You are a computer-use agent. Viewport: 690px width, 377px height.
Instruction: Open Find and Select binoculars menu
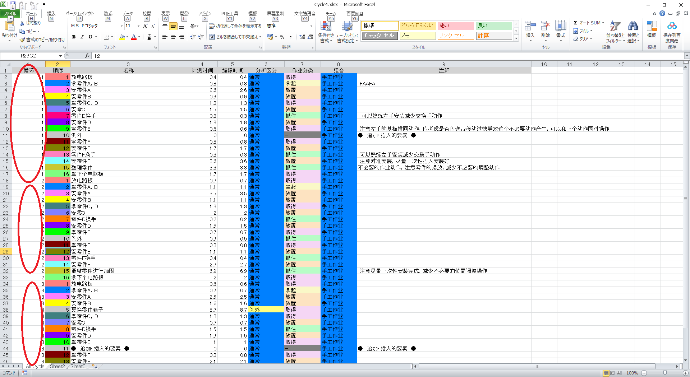coord(633,32)
